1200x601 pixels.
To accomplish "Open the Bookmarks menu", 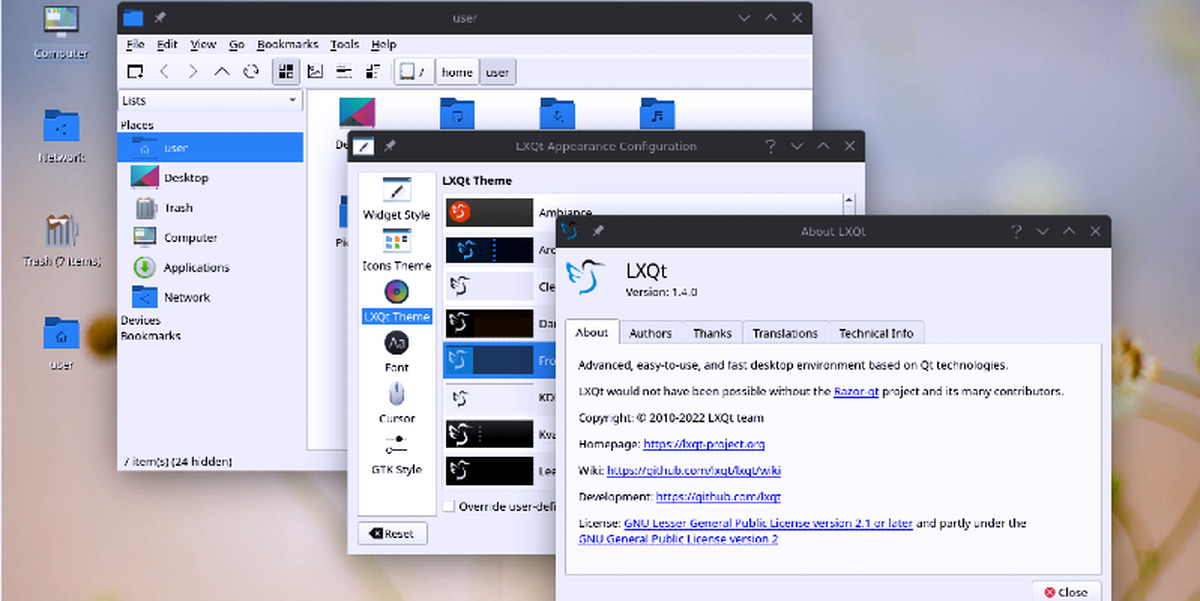I will pos(287,44).
